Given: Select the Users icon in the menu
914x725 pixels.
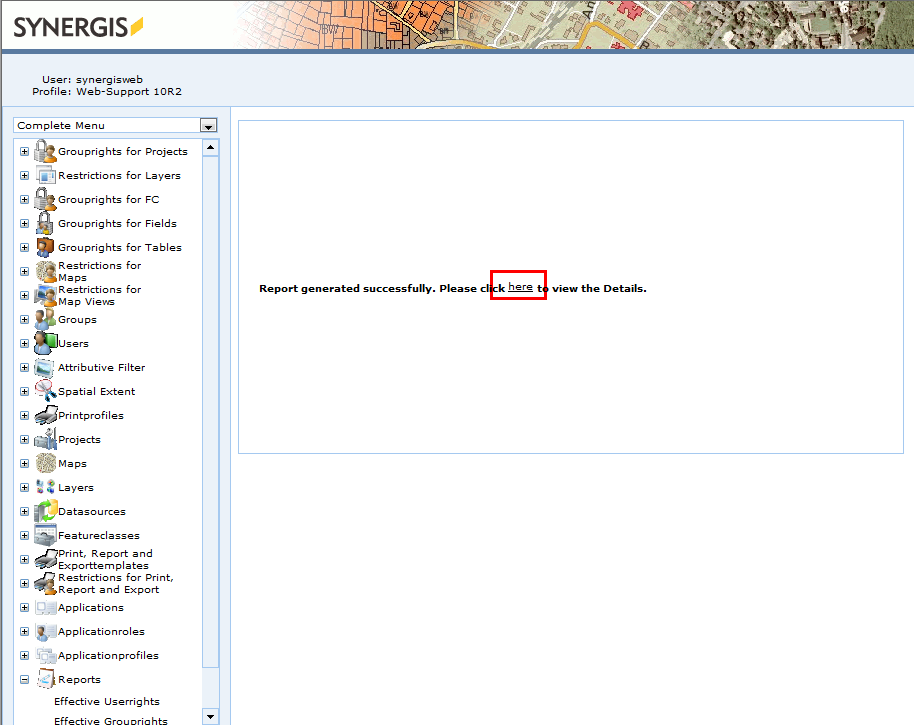Looking at the screenshot, I should (45, 342).
